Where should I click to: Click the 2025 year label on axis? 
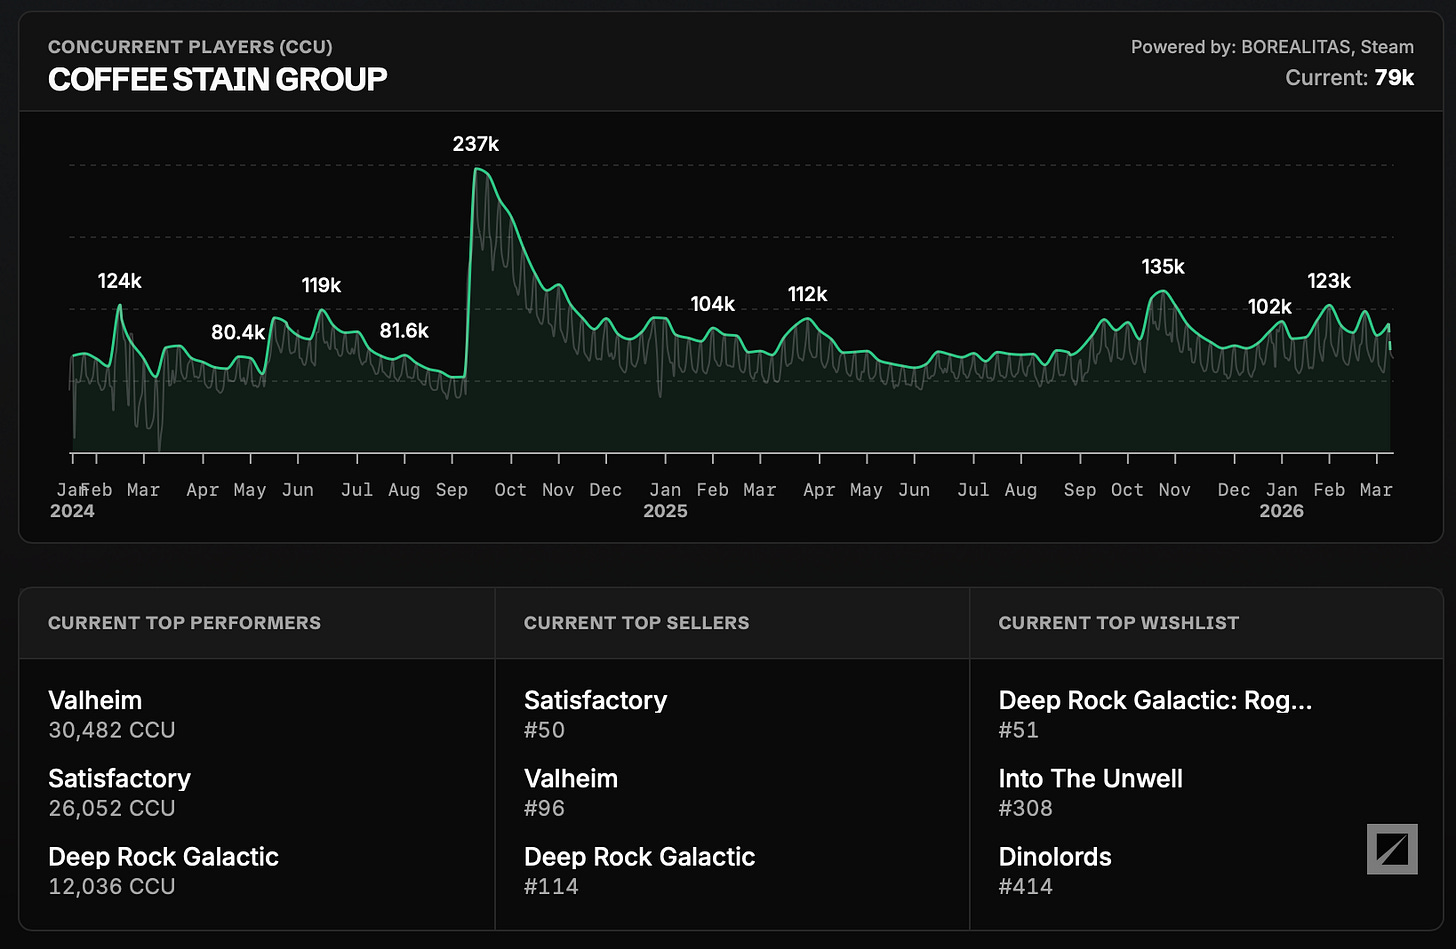(665, 511)
